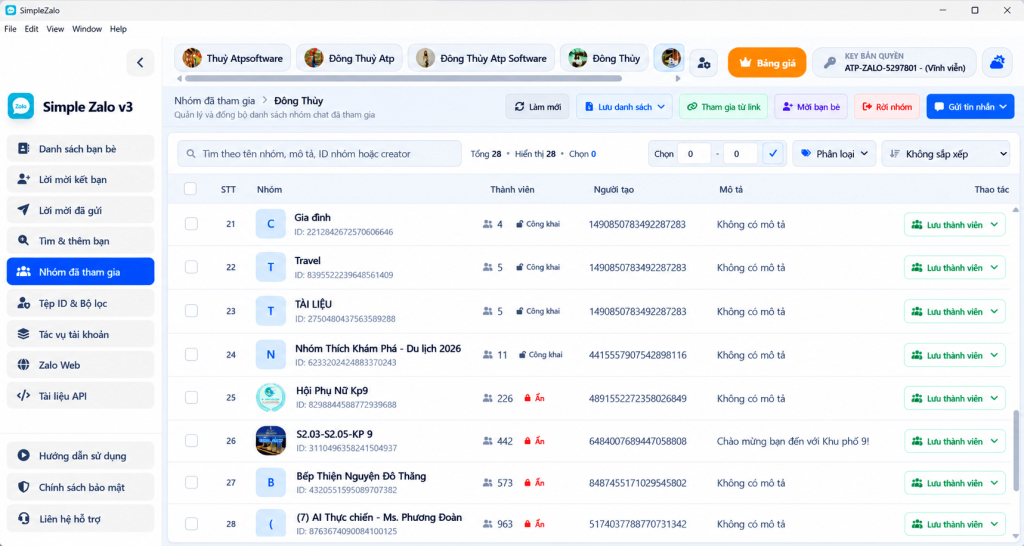This screenshot has width=1024, height=546.
Task: Expand Lưu thành viên for Bếp Thiện Nguyện
Action: pyautogui.click(x=954, y=483)
